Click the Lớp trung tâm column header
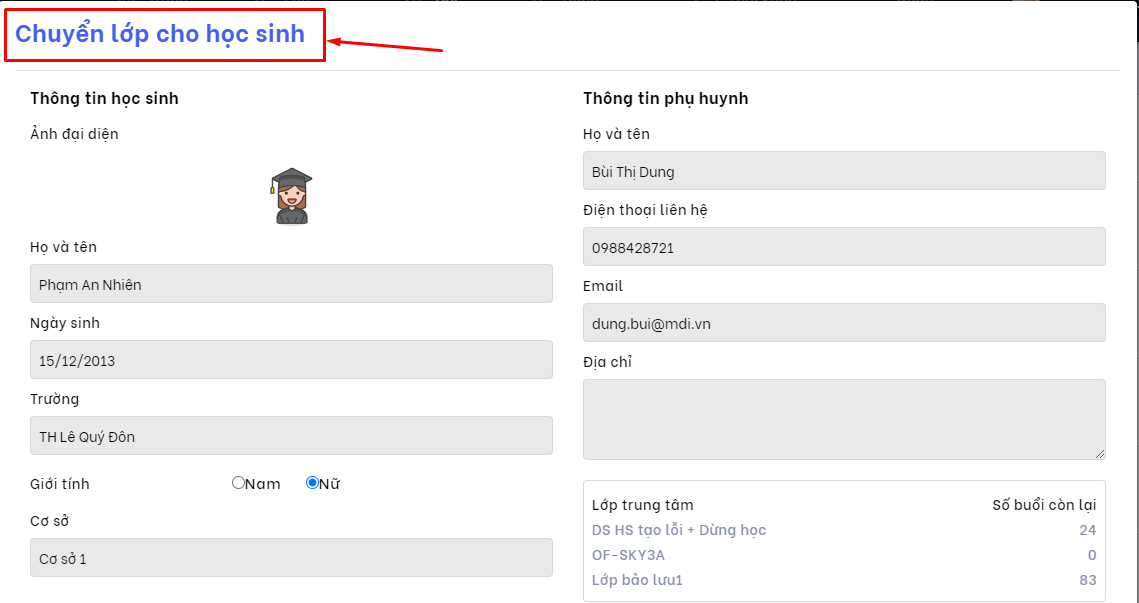The width and height of the screenshot is (1139, 603). [642, 504]
